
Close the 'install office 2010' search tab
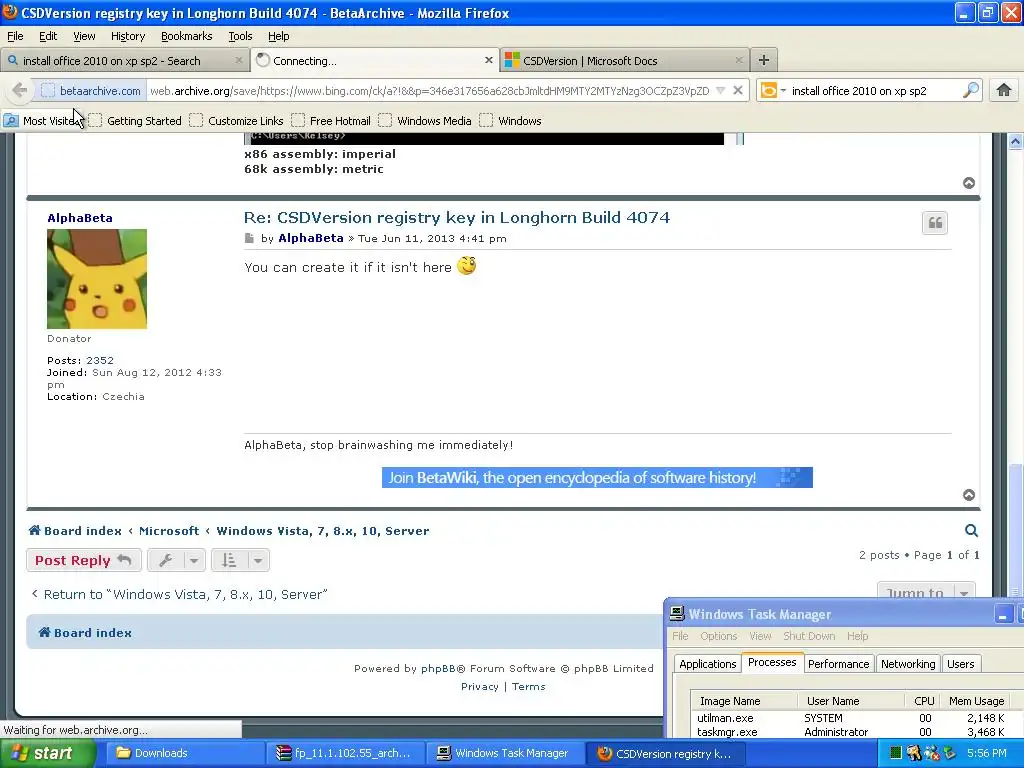click(x=238, y=60)
